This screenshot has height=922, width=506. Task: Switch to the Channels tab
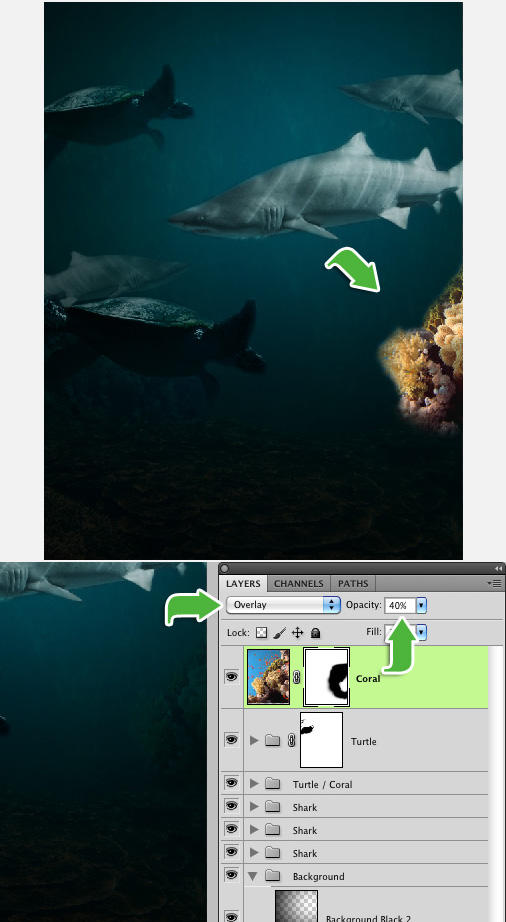pos(299,583)
